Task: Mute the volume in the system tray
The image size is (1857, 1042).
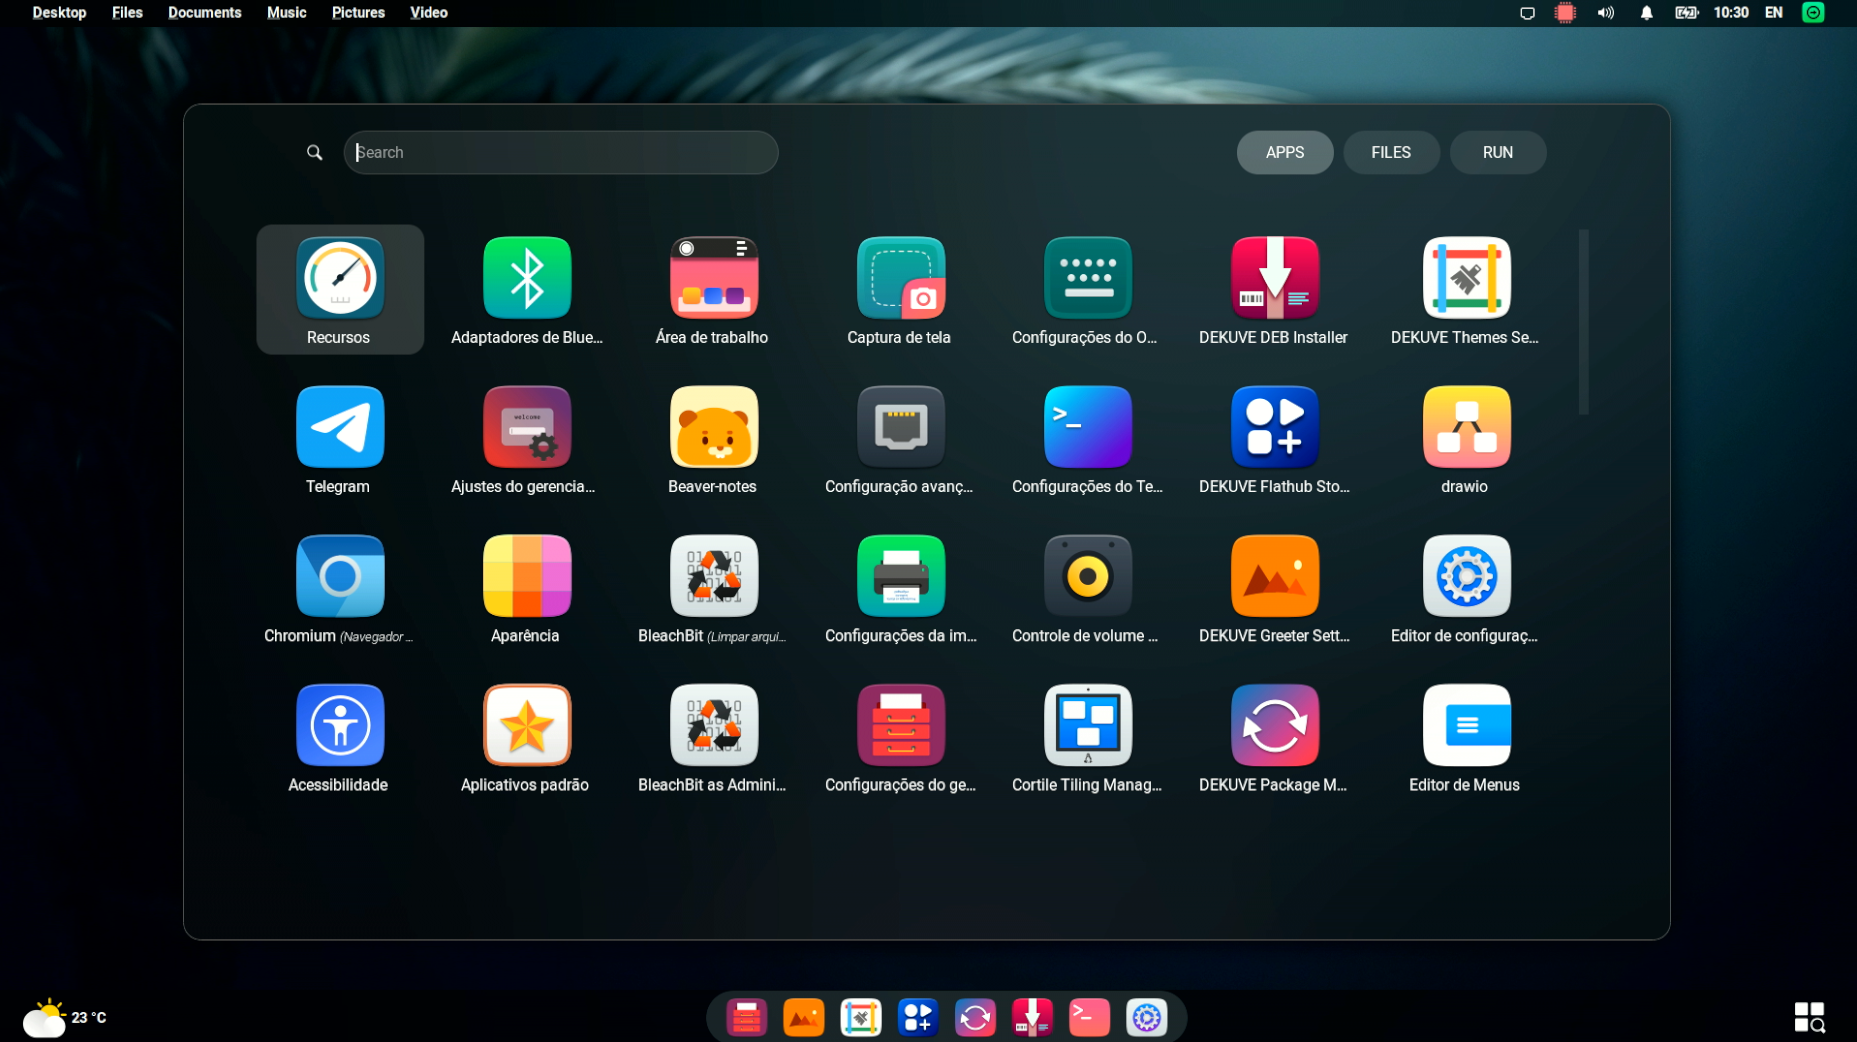Action: [1606, 13]
